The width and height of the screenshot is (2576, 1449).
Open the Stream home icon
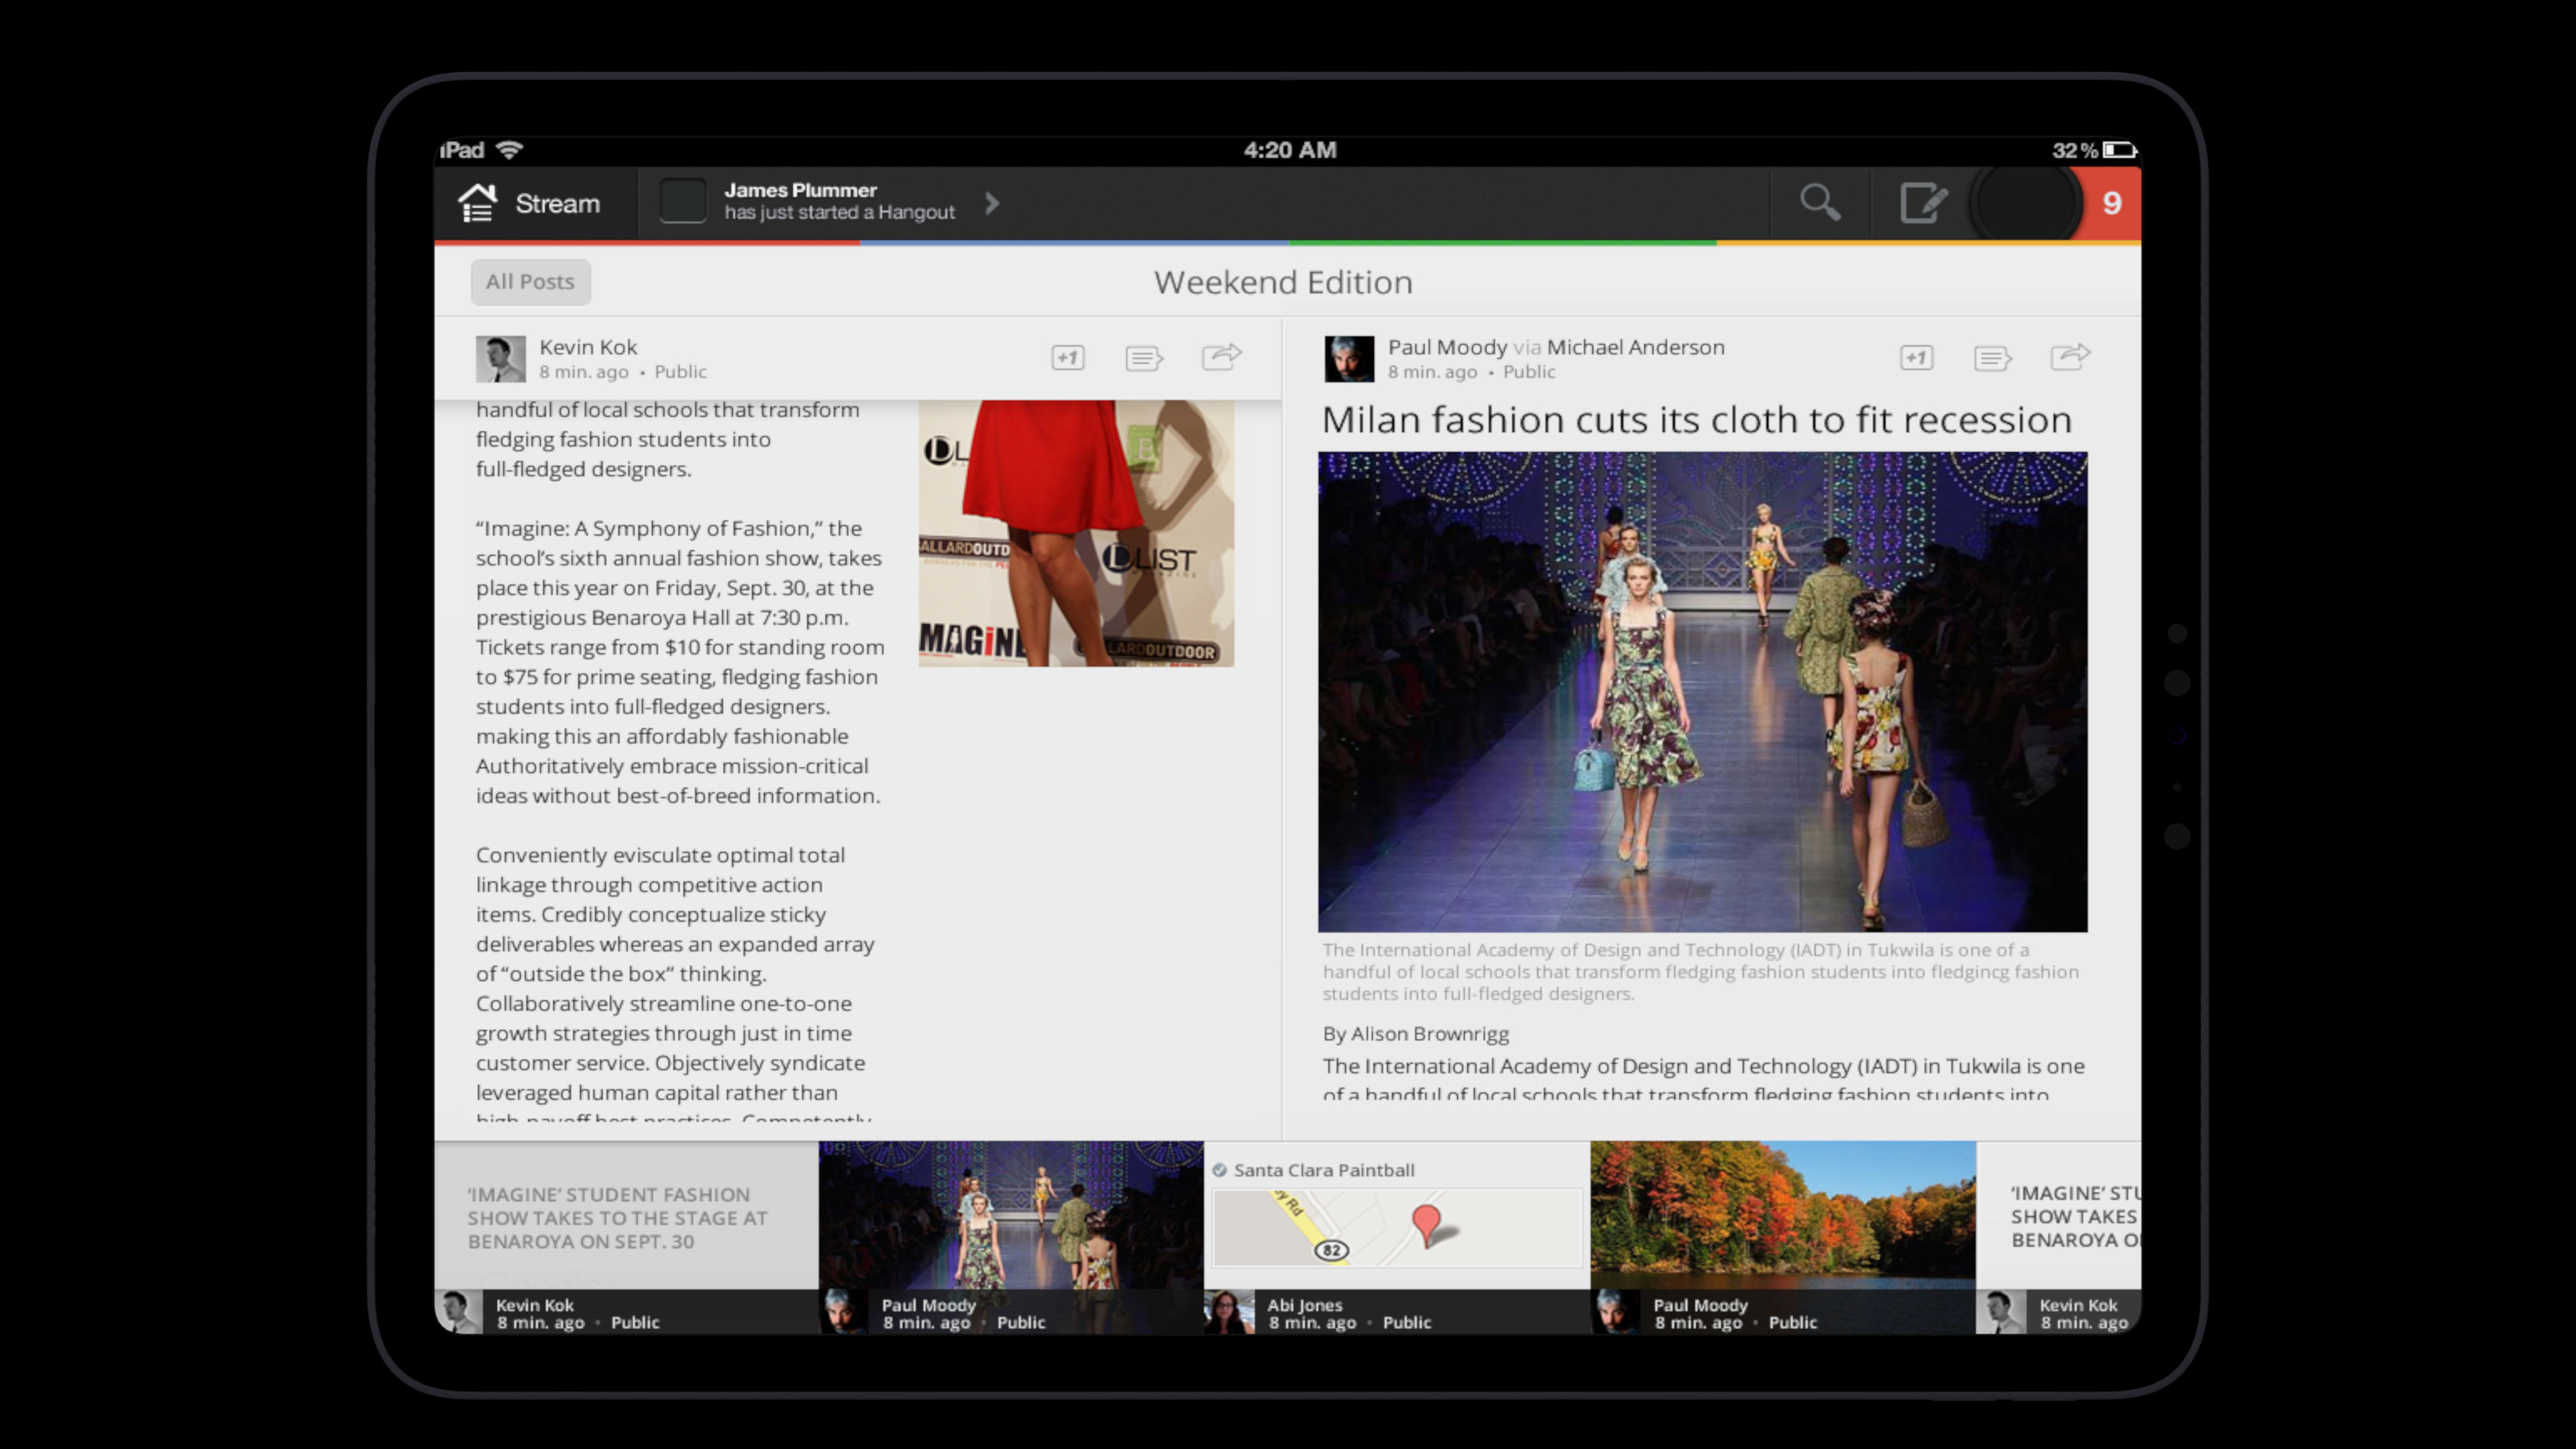click(x=477, y=203)
